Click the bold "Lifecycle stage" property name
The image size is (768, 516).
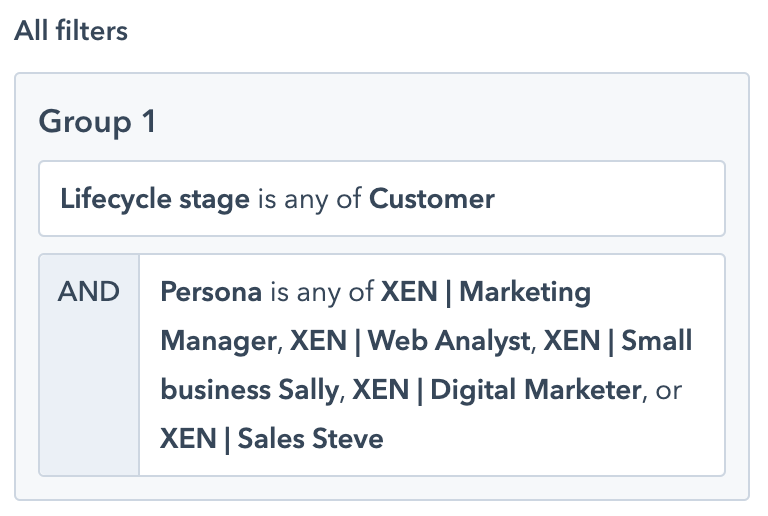[154, 199]
